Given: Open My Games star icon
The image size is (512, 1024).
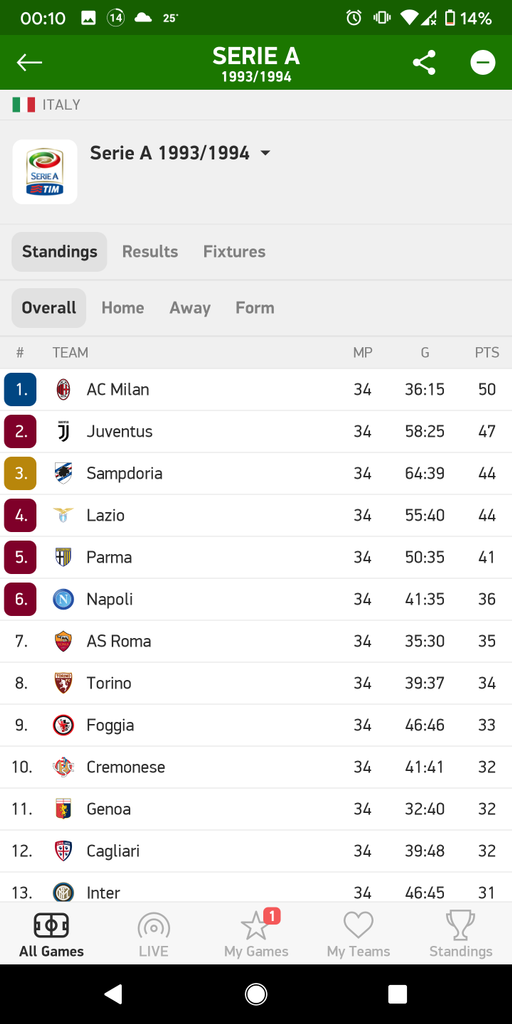Looking at the screenshot, I should pos(256,925).
